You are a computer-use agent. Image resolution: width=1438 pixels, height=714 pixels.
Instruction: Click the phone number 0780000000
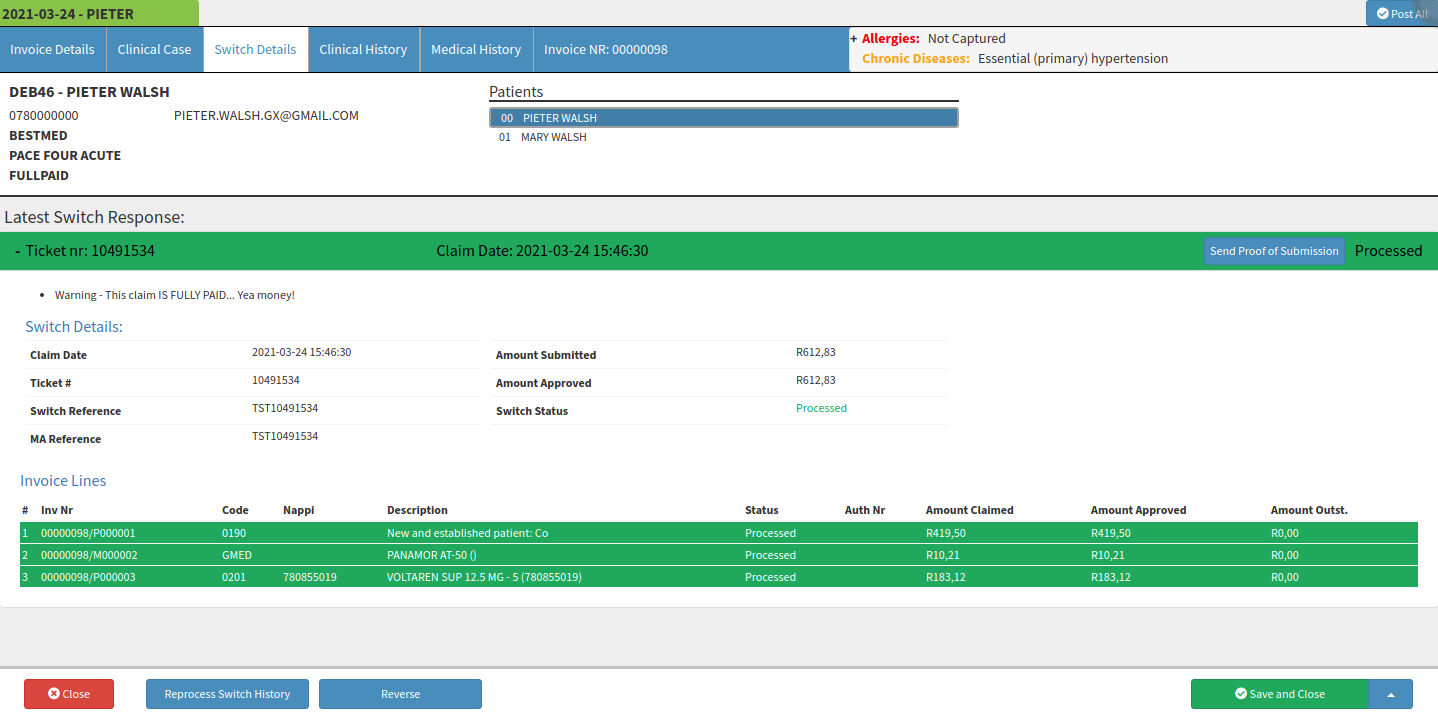click(44, 116)
